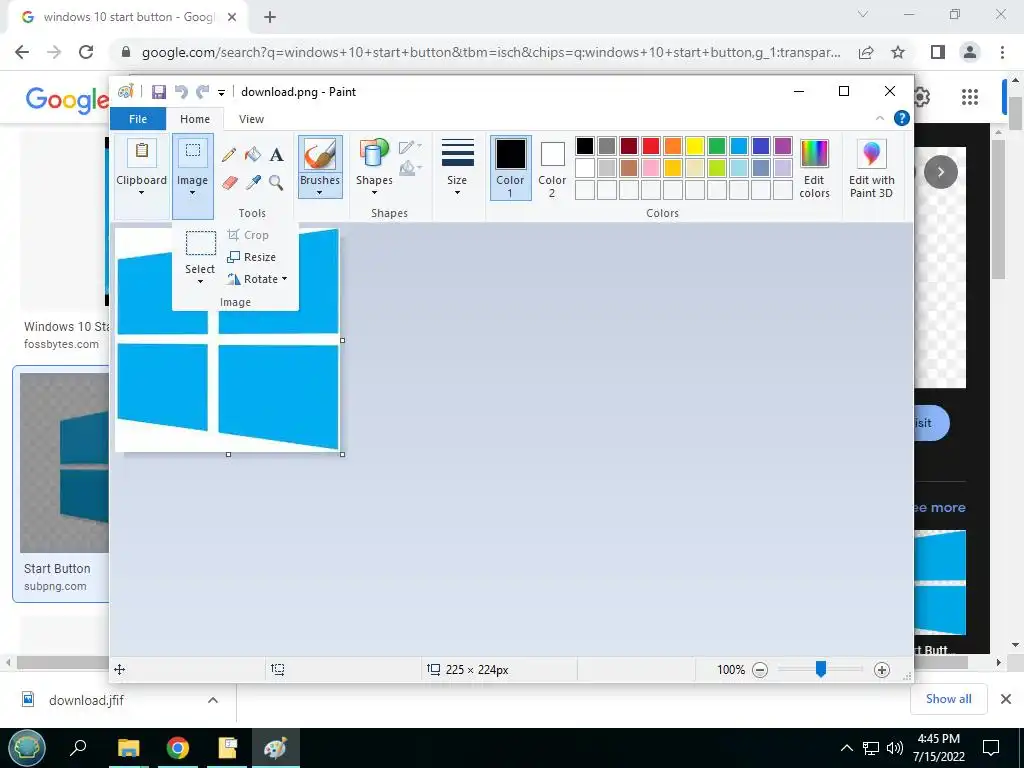Open the Start button on taskbar
This screenshot has width=1024, height=768.
tap(27, 748)
